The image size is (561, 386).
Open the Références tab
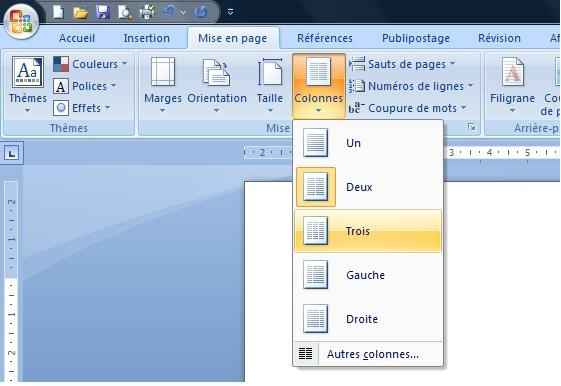coord(325,38)
